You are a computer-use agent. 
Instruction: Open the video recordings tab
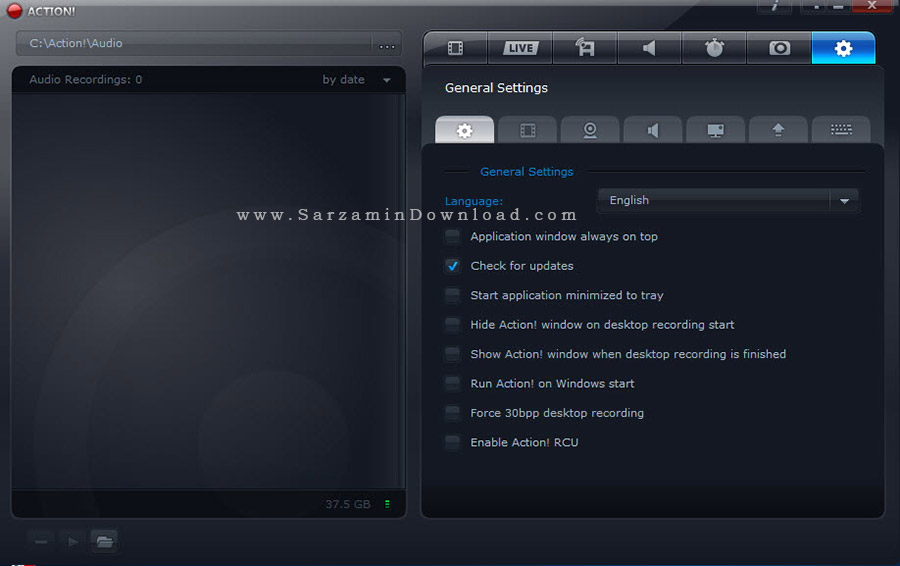[455, 48]
